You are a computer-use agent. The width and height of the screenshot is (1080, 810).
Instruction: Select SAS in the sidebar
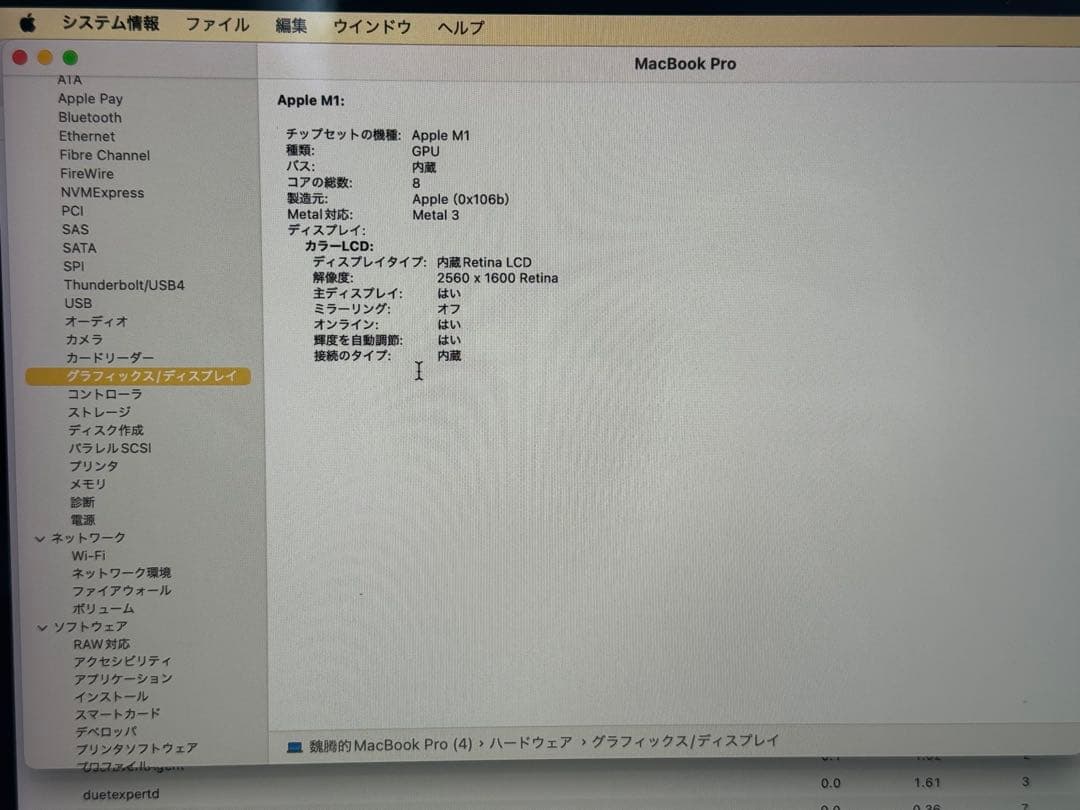75,229
